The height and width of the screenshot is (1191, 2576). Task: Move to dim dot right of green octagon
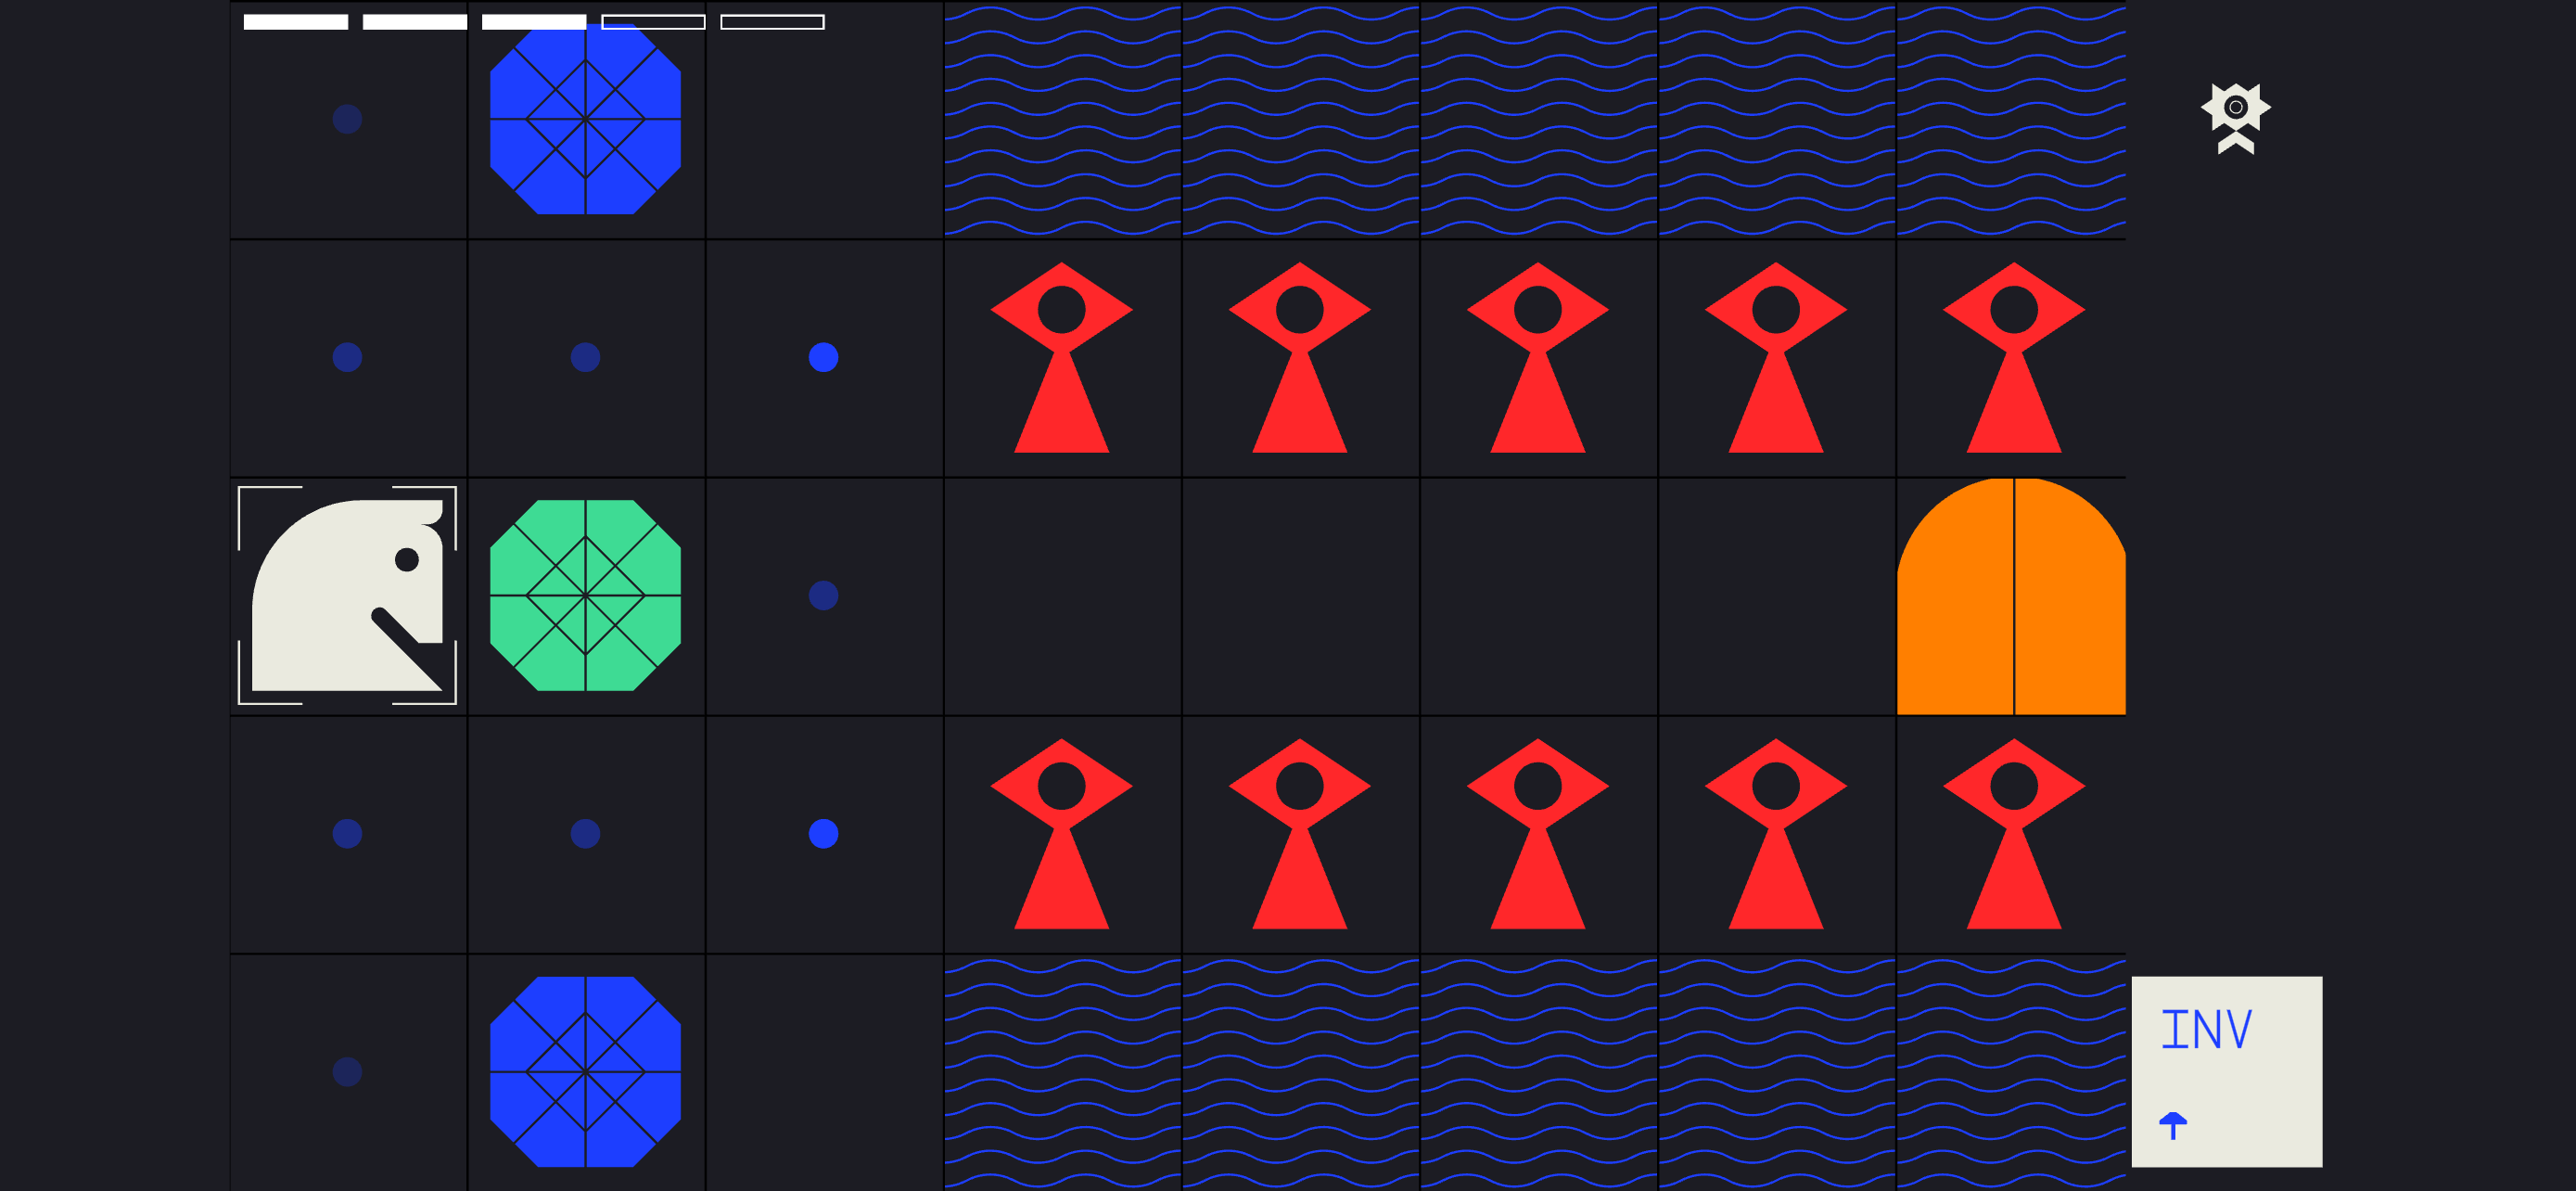tap(823, 595)
